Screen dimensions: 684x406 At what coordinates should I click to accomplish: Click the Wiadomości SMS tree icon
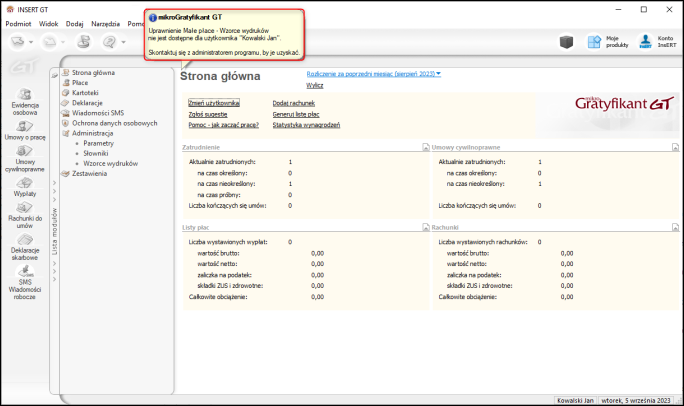[x=66, y=113]
